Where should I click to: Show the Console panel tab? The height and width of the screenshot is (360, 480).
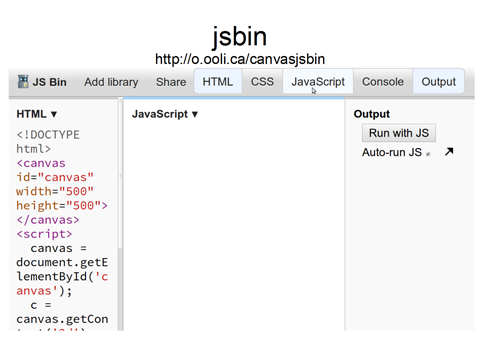383,82
